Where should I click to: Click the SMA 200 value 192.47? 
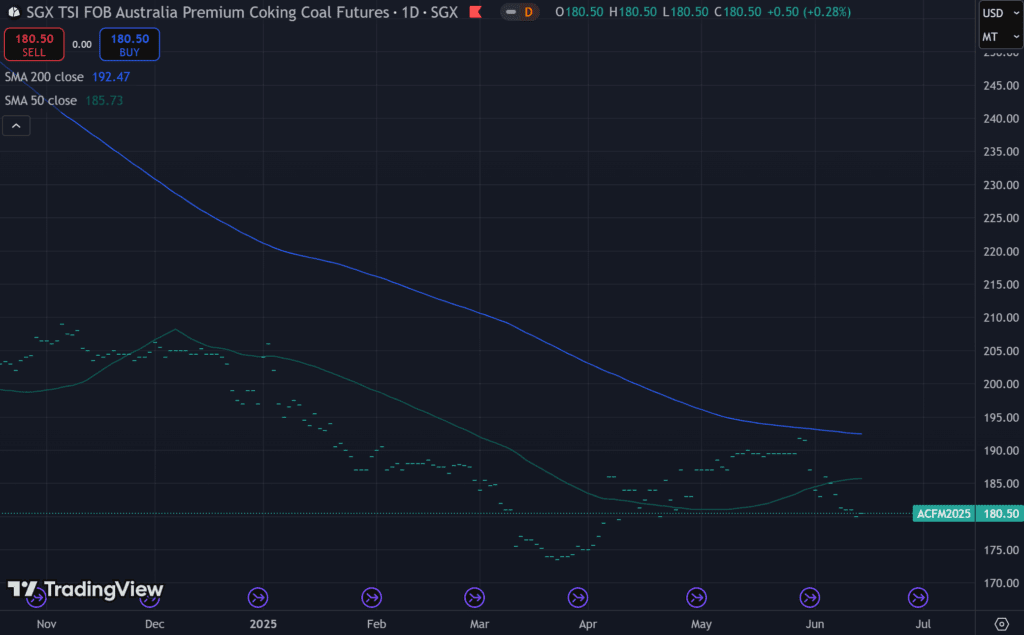coord(111,76)
